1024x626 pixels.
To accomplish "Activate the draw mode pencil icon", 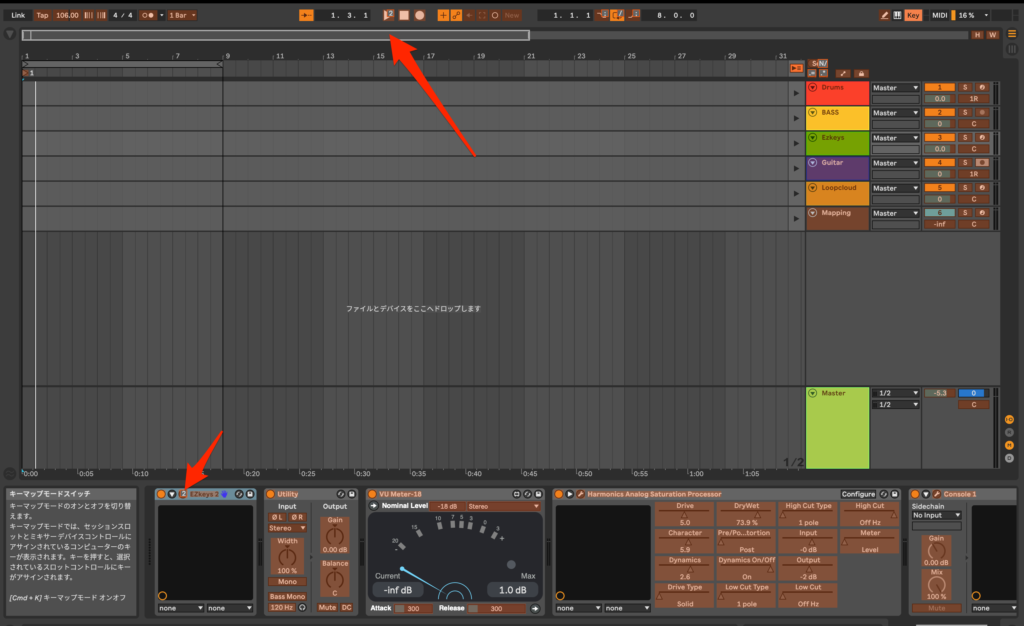I will (884, 15).
